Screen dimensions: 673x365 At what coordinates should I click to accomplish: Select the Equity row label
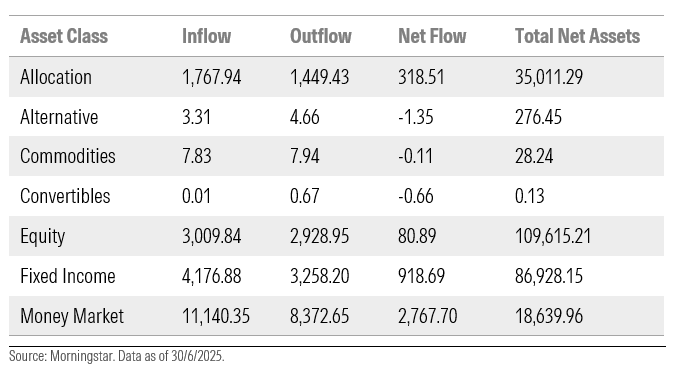[x=42, y=237]
